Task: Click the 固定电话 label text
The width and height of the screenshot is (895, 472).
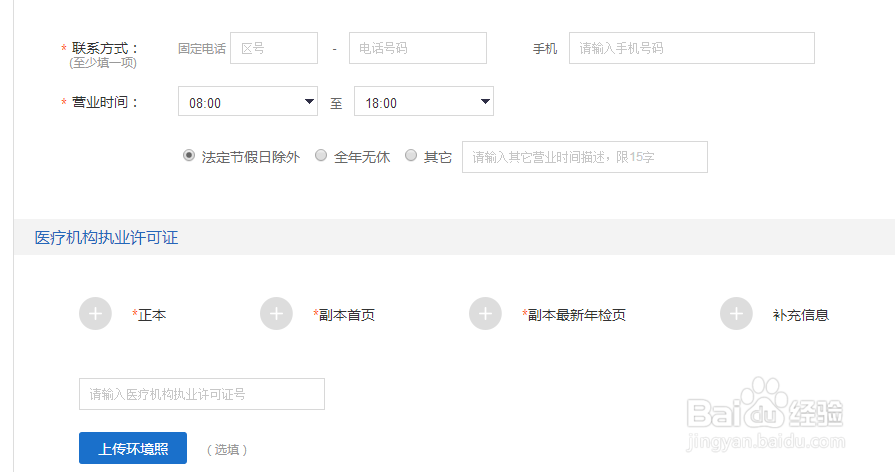Action: point(201,49)
